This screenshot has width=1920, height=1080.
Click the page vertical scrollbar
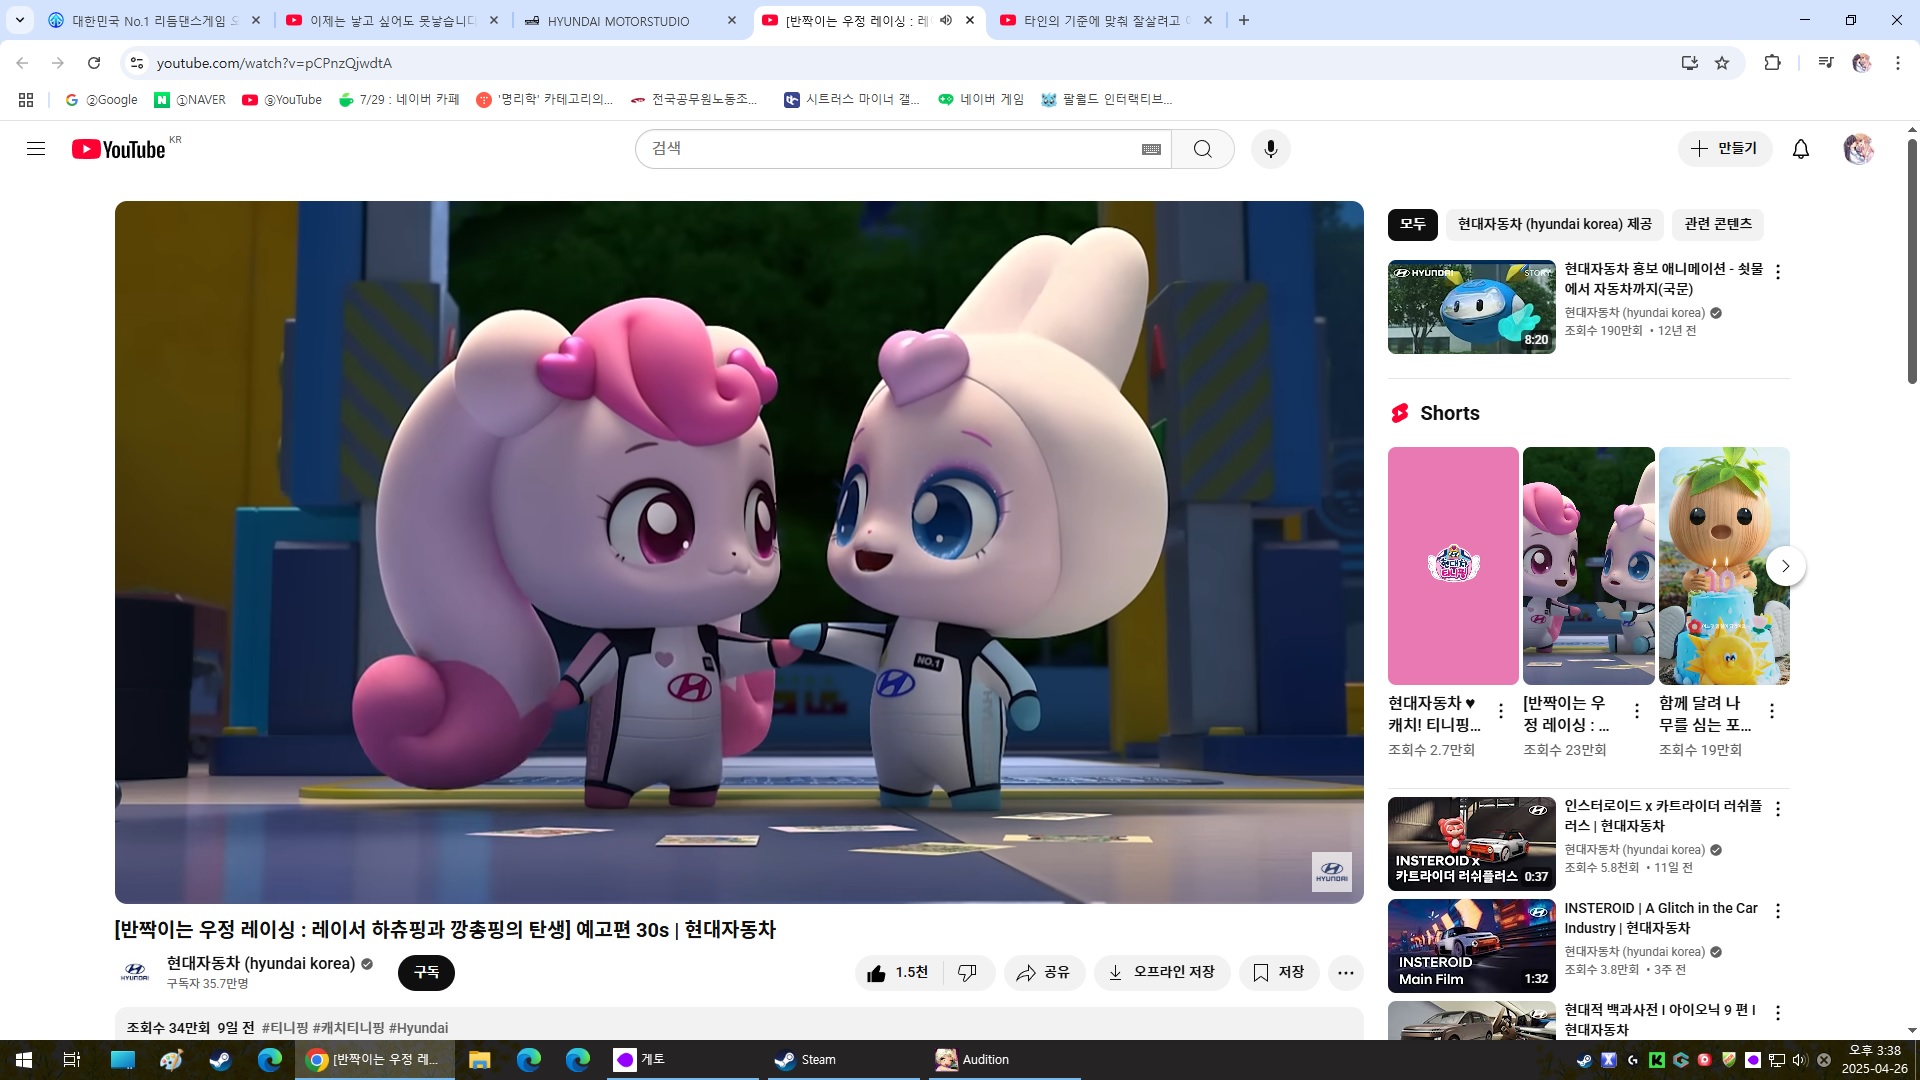1912,260
